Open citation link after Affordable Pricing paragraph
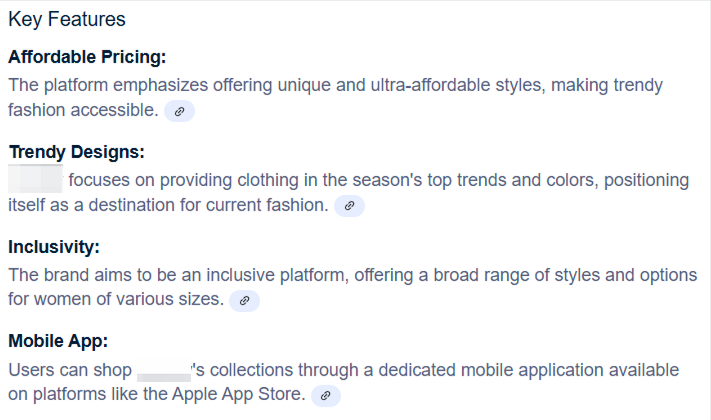 click(x=179, y=111)
